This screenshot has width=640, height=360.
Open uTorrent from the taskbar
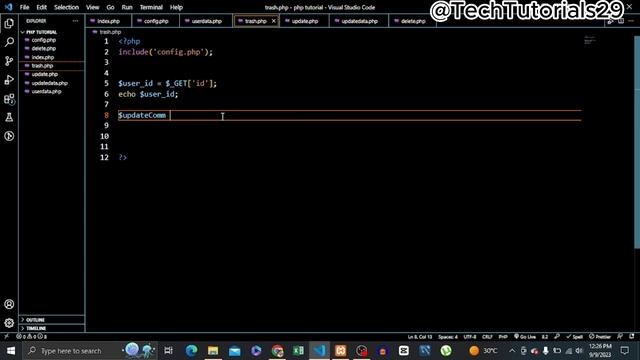[x=446, y=351]
